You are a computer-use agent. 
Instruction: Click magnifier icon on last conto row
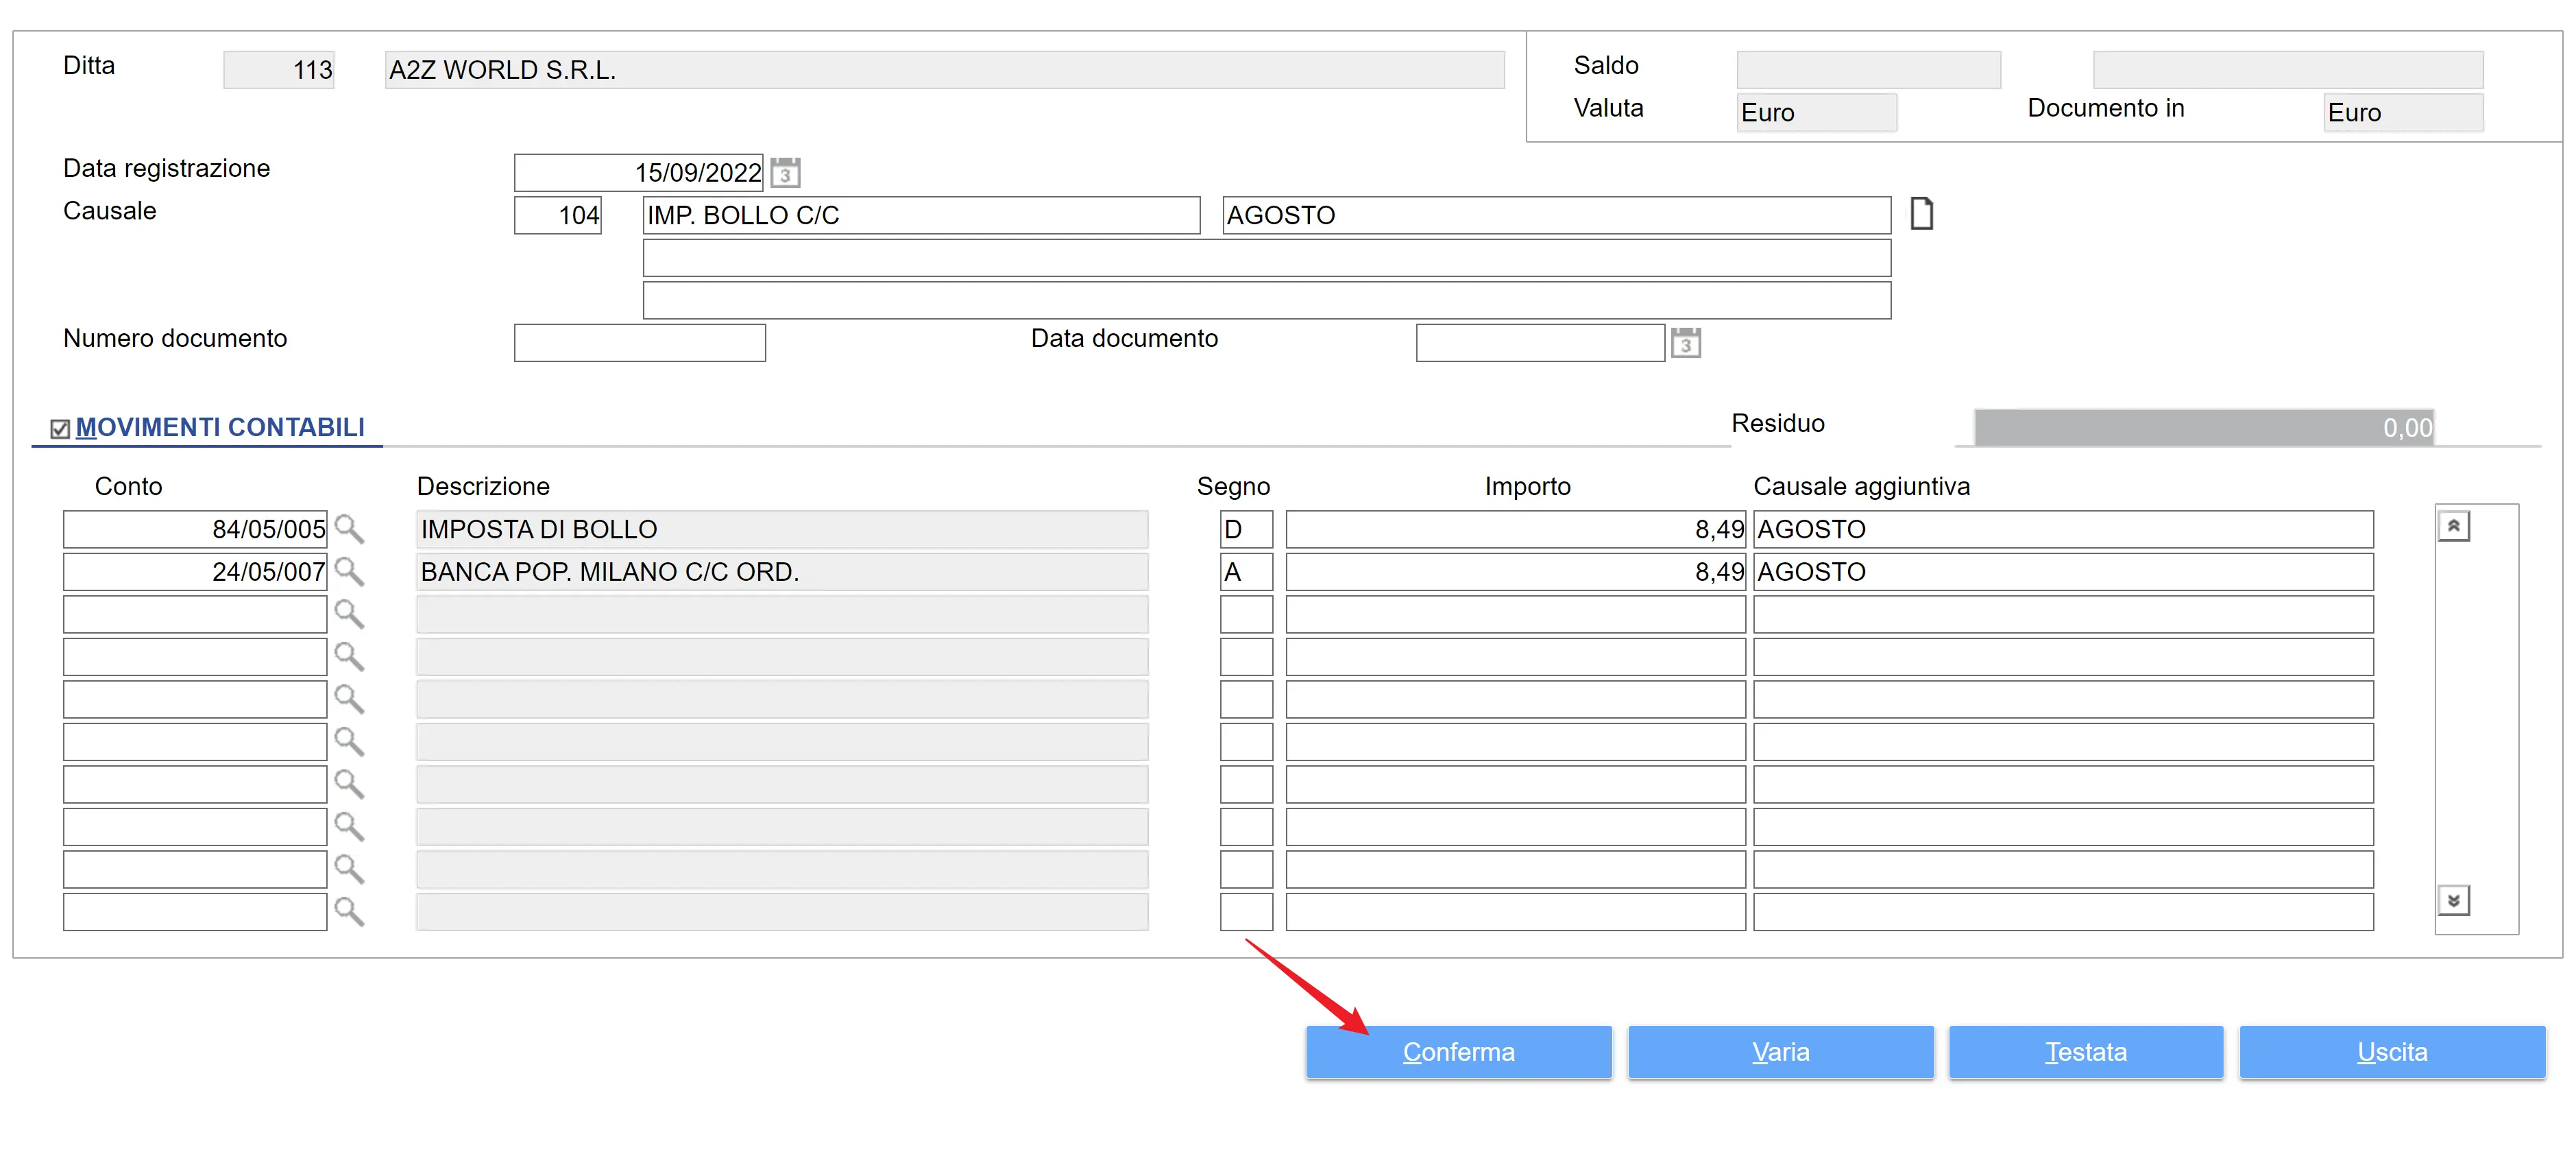click(349, 911)
